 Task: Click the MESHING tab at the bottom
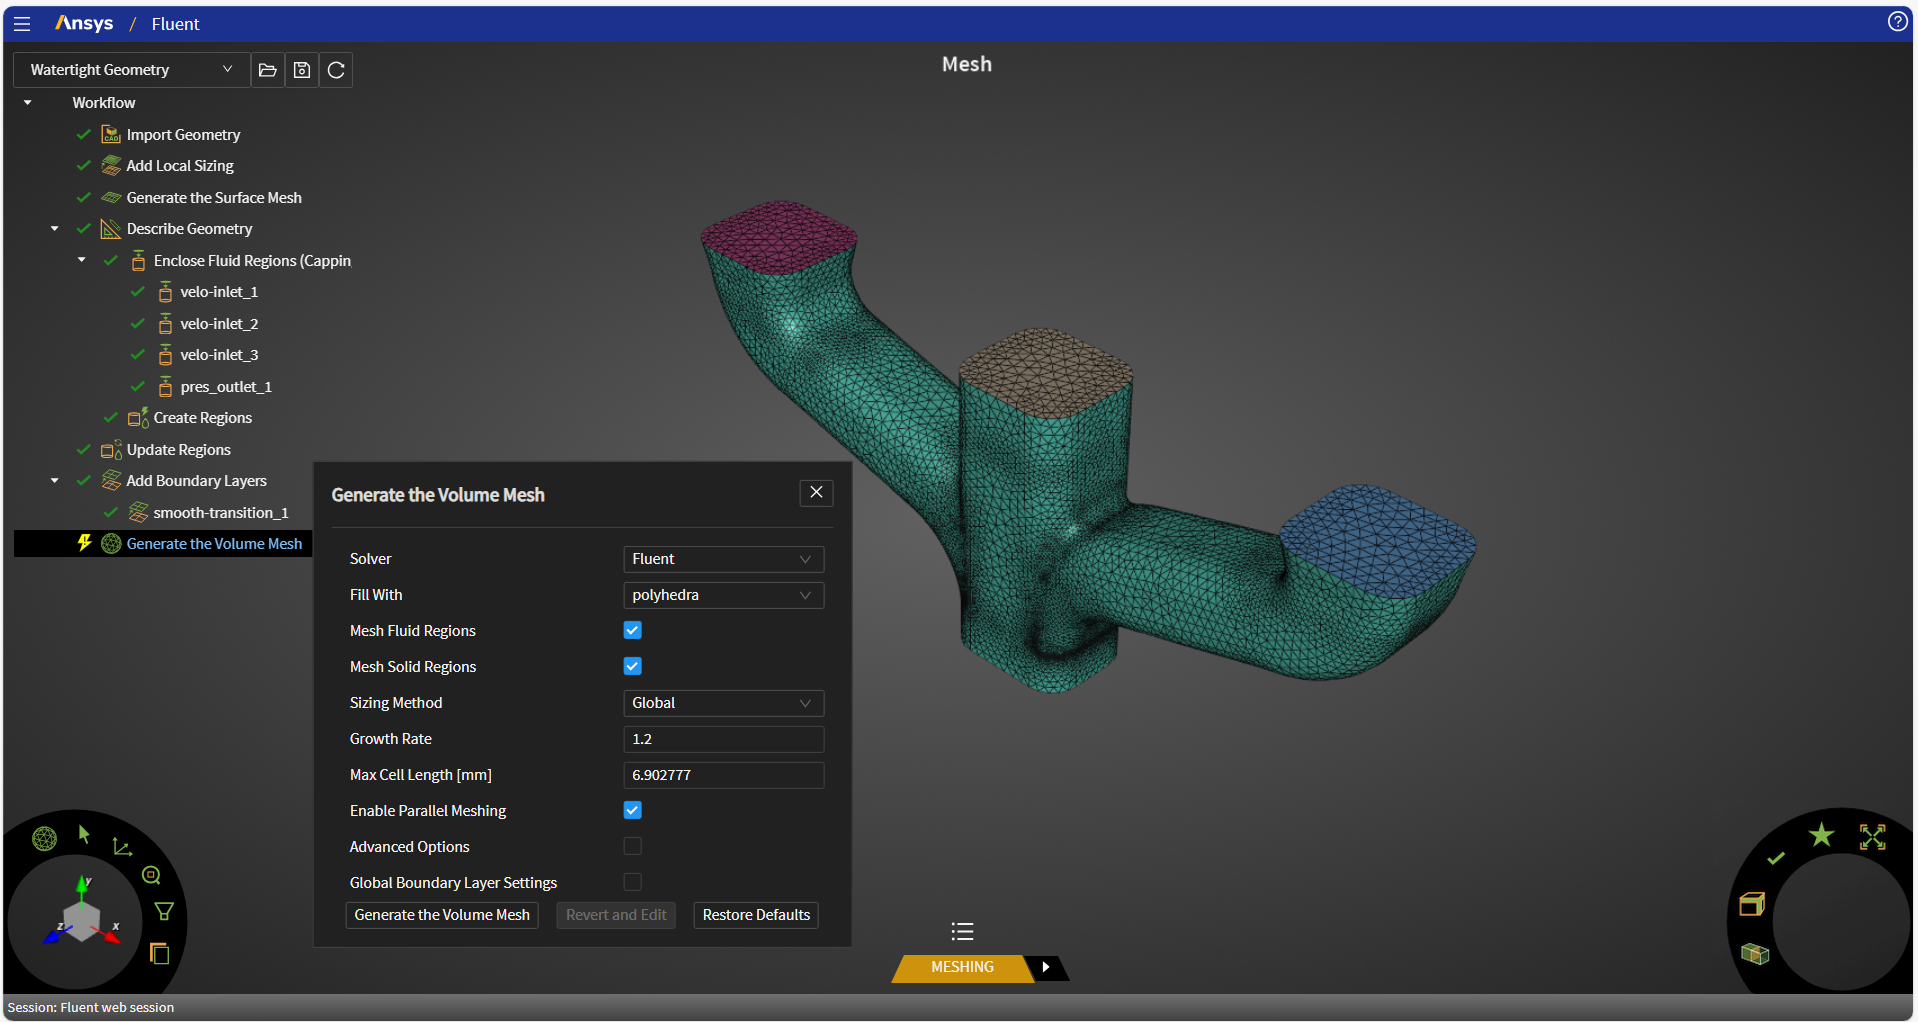(x=961, y=967)
